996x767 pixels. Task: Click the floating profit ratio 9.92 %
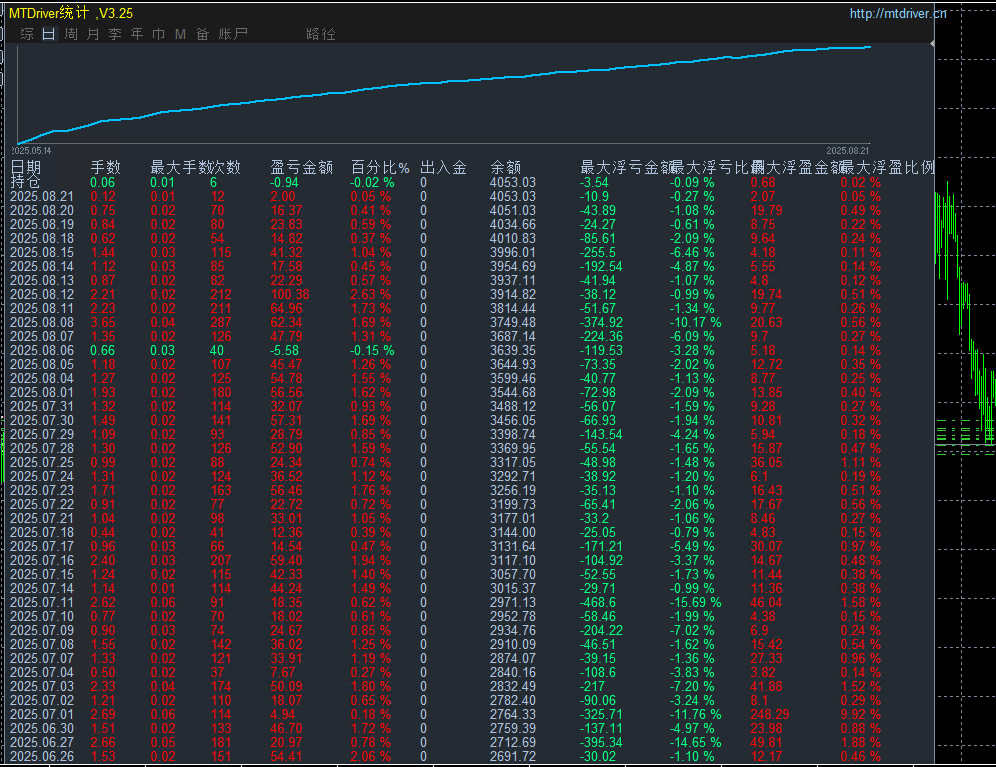pyautogui.click(x=861, y=714)
